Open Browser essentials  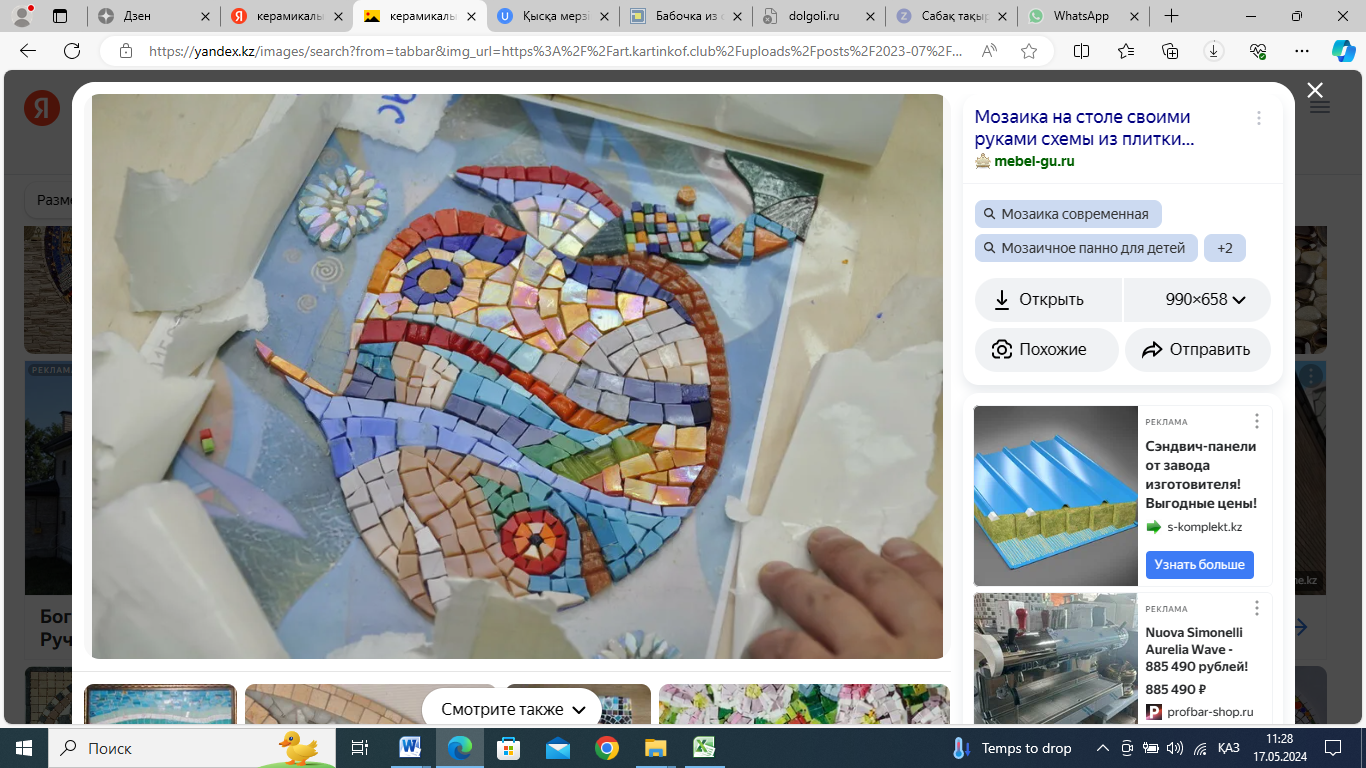[1258, 51]
